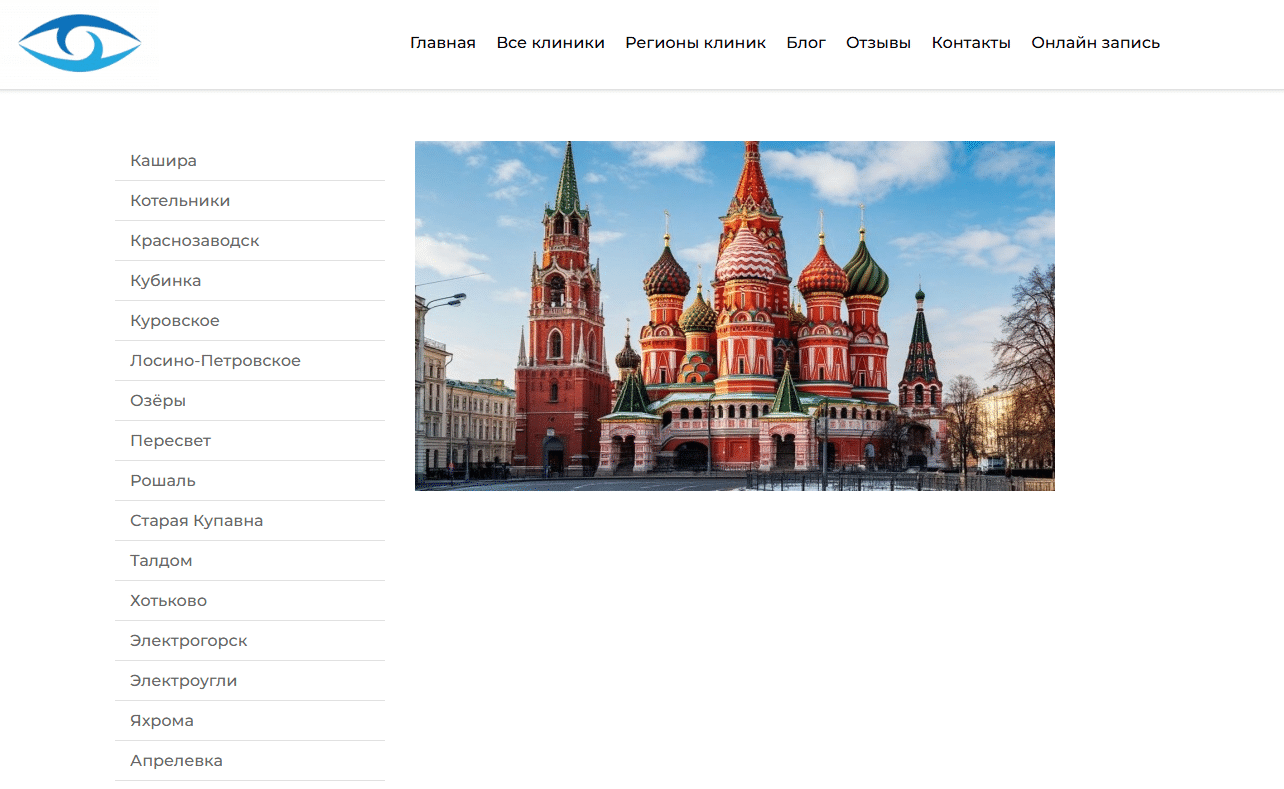Choose Электроугли in the city list
Image resolution: width=1284 pixels, height=789 pixels.
[x=183, y=681]
